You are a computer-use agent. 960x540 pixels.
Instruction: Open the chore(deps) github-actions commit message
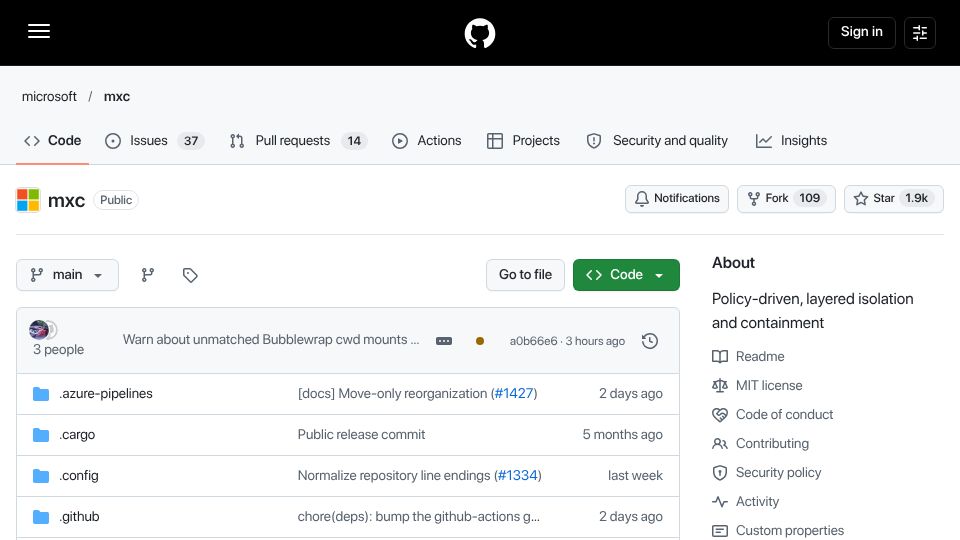(x=419, y=517)
